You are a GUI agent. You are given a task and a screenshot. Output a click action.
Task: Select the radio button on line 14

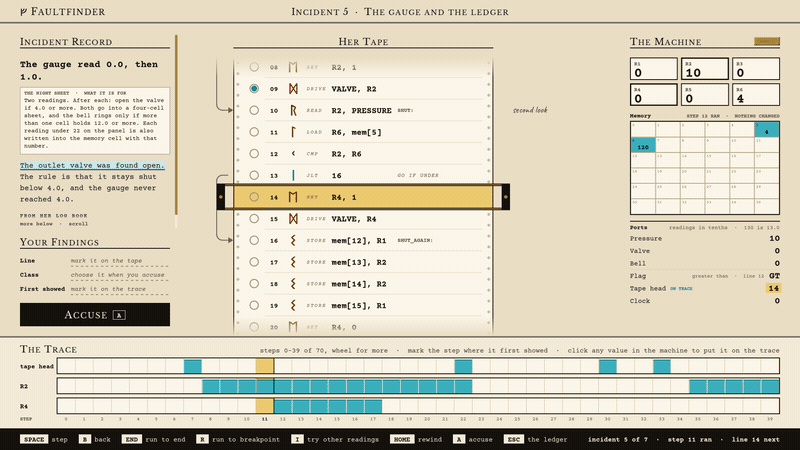pos(254,197)
